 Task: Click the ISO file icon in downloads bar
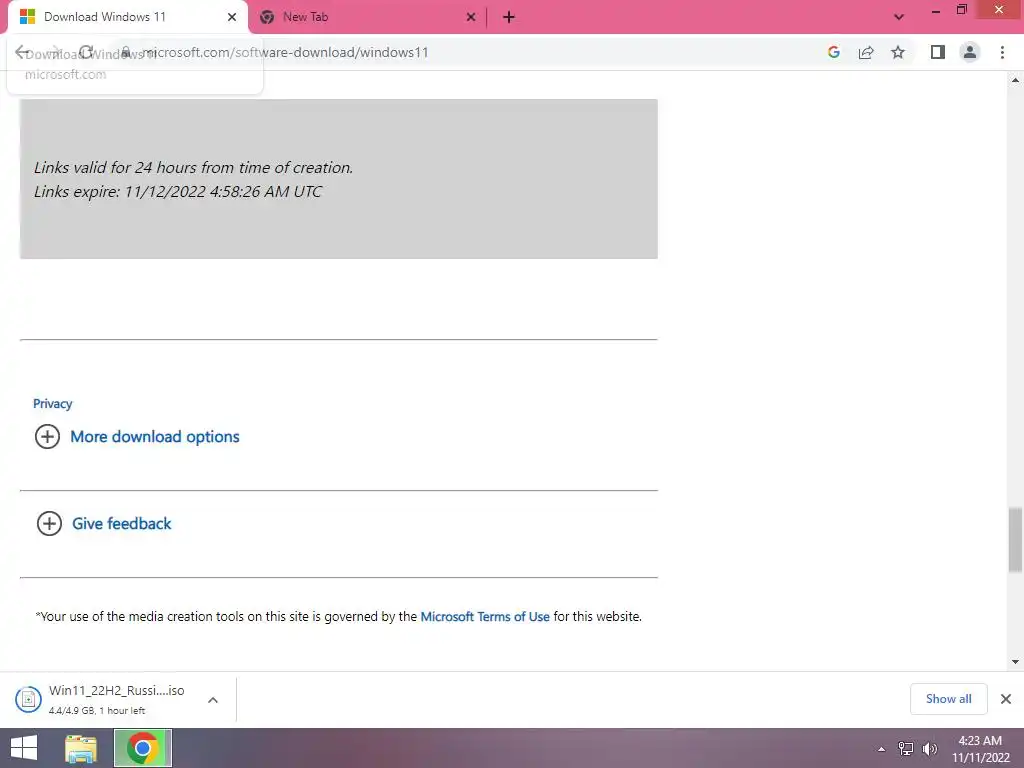pos(28,699)
